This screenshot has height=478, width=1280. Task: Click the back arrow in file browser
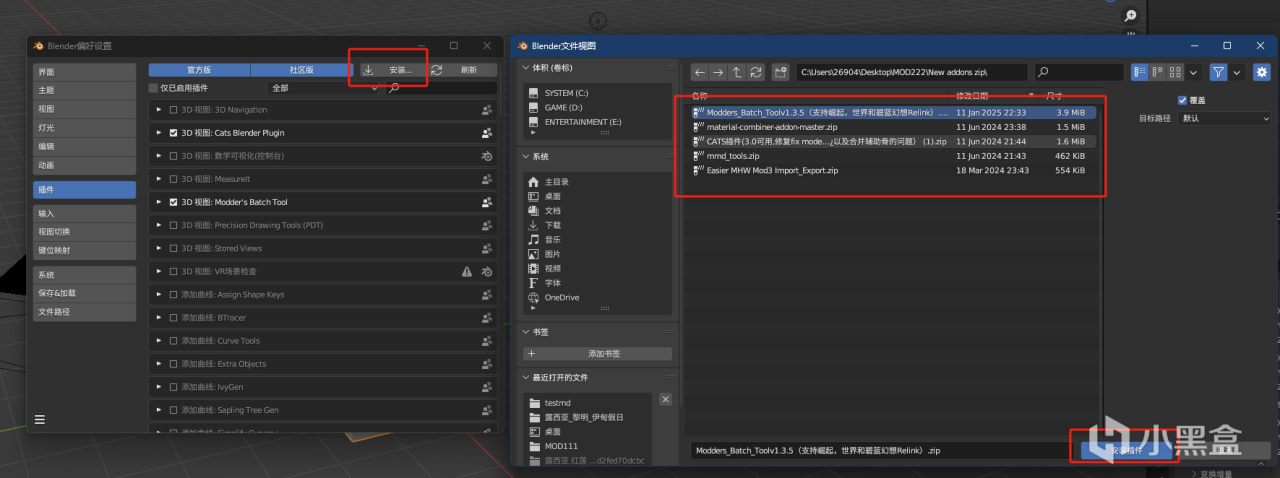pyautogui.click(x=700, y=72)
